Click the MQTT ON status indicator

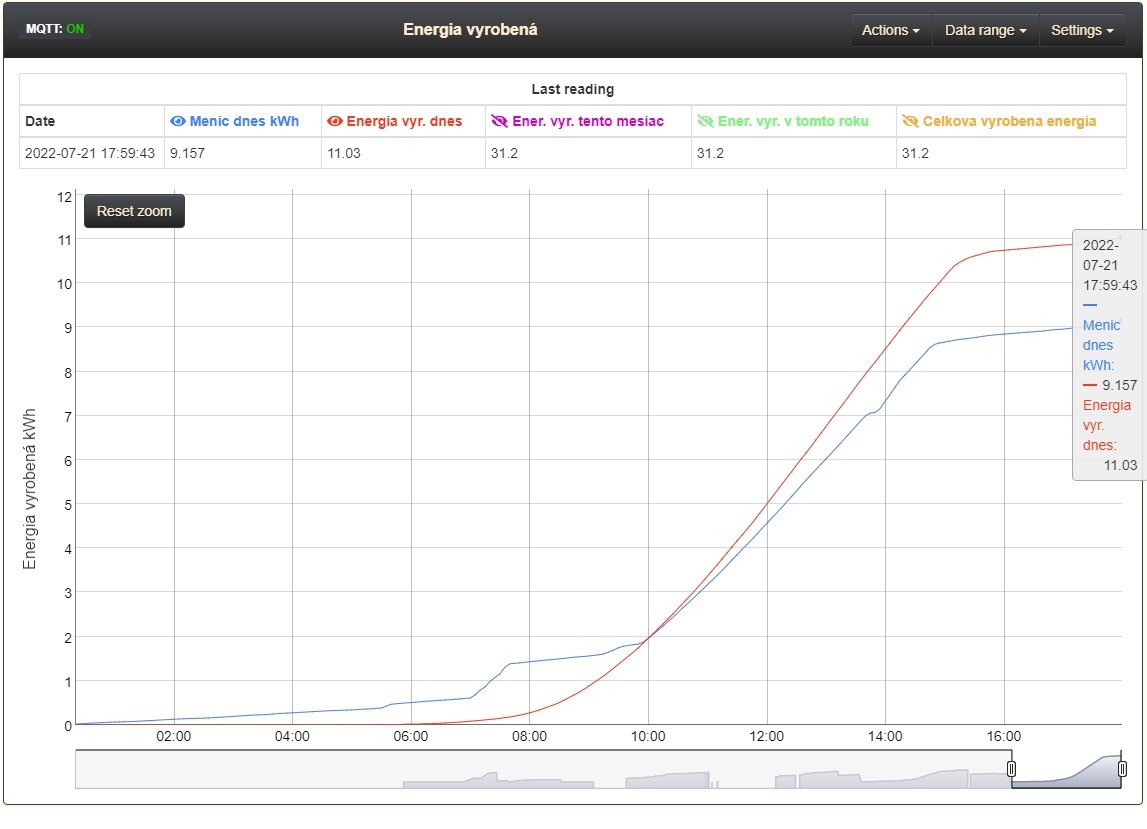(x=55, y=29)
